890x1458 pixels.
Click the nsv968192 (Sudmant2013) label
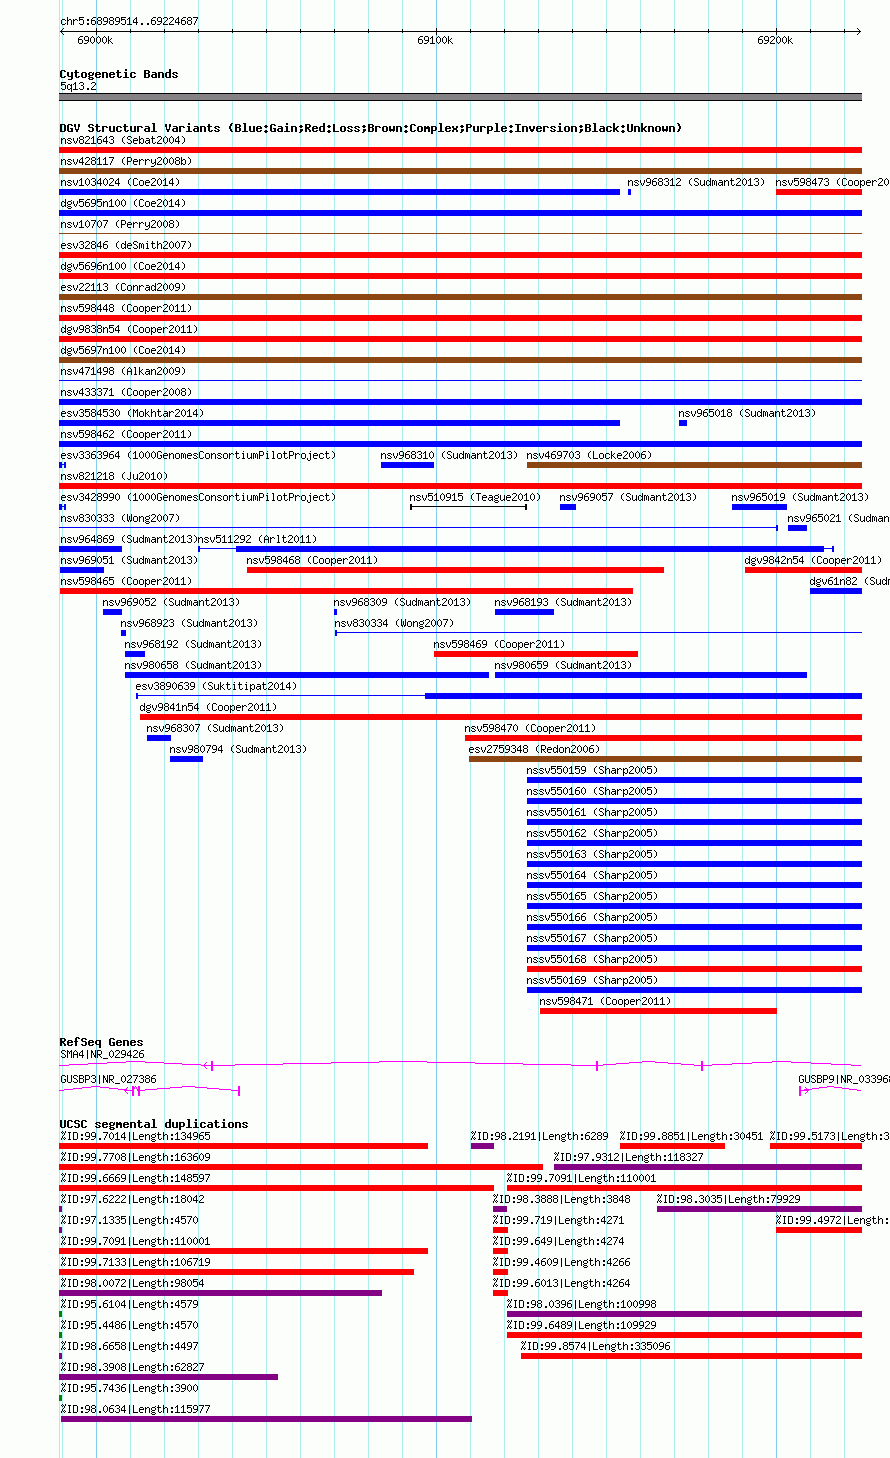(193, 644)
